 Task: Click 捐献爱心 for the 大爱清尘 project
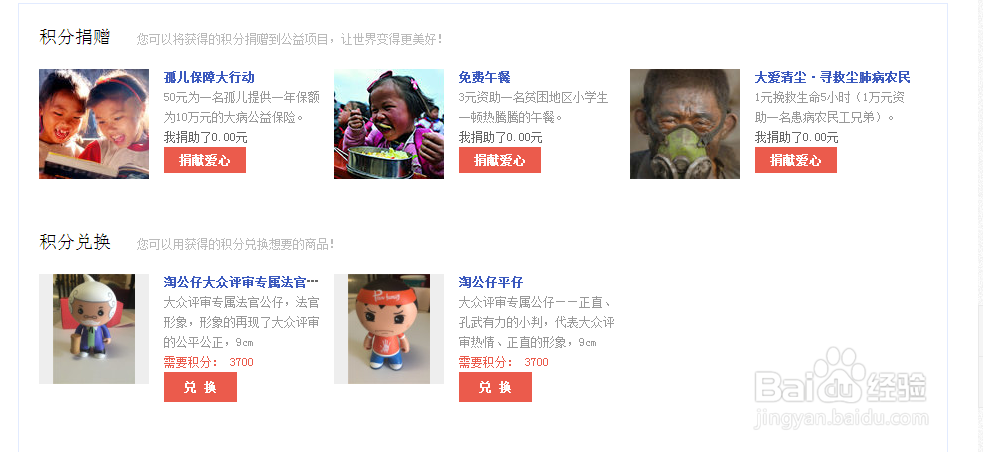click(x=796, y=160)
